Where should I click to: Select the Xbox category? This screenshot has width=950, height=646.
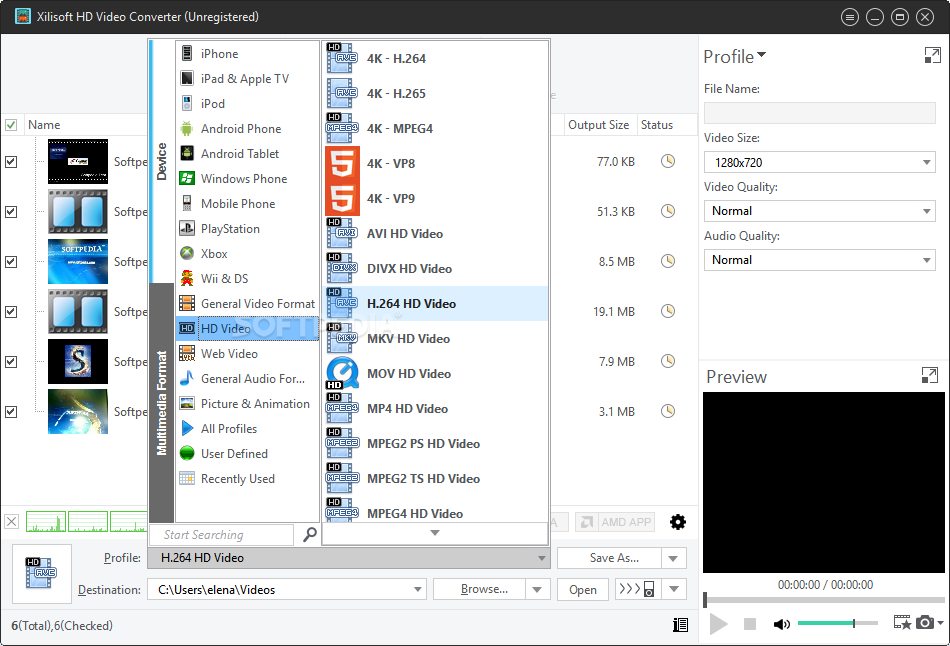[x=247, y=253]
